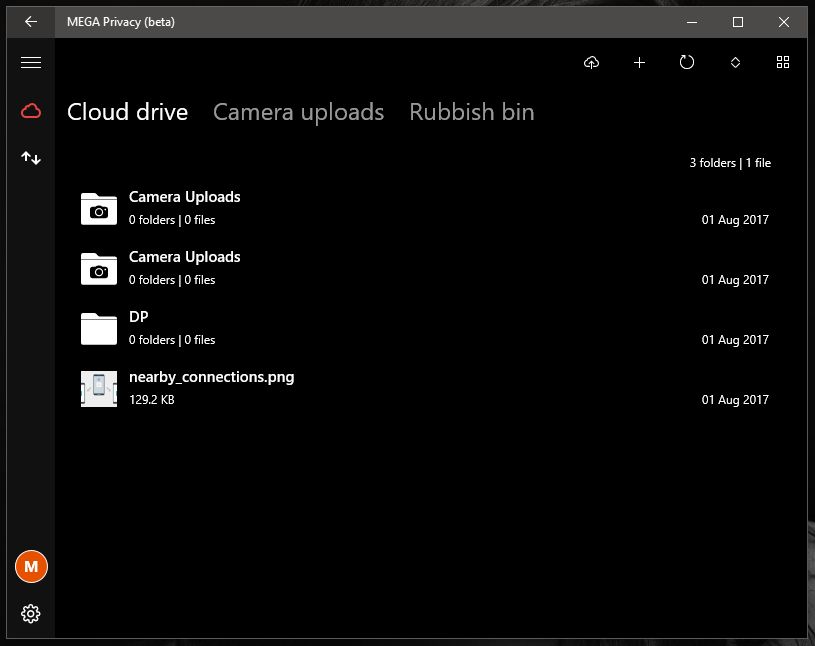Switch to grid view layout
Image resolution: width=815 pixels, height=646 pixels.
pos(783,63)
